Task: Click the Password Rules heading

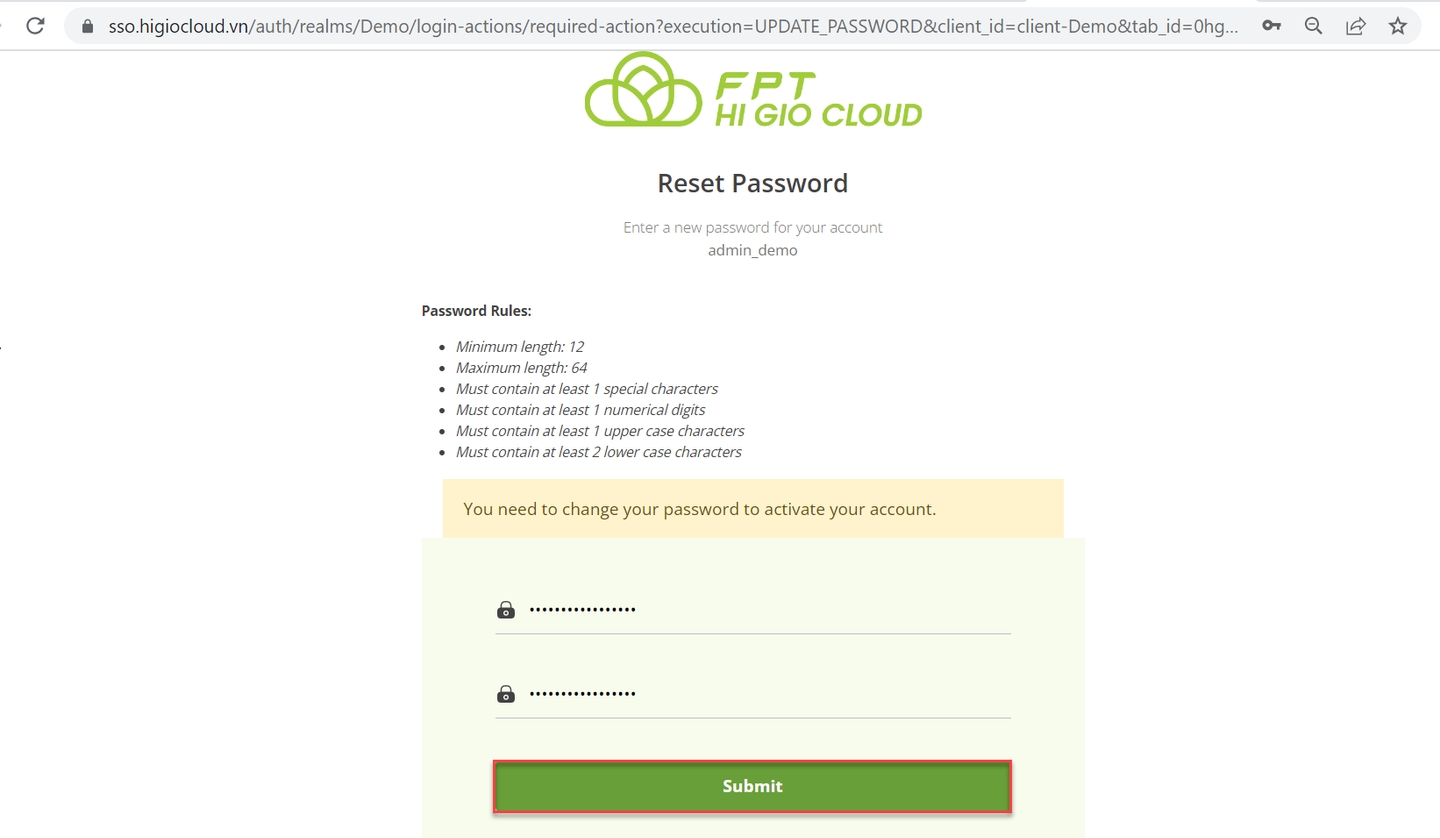Action: pos(476,311)
